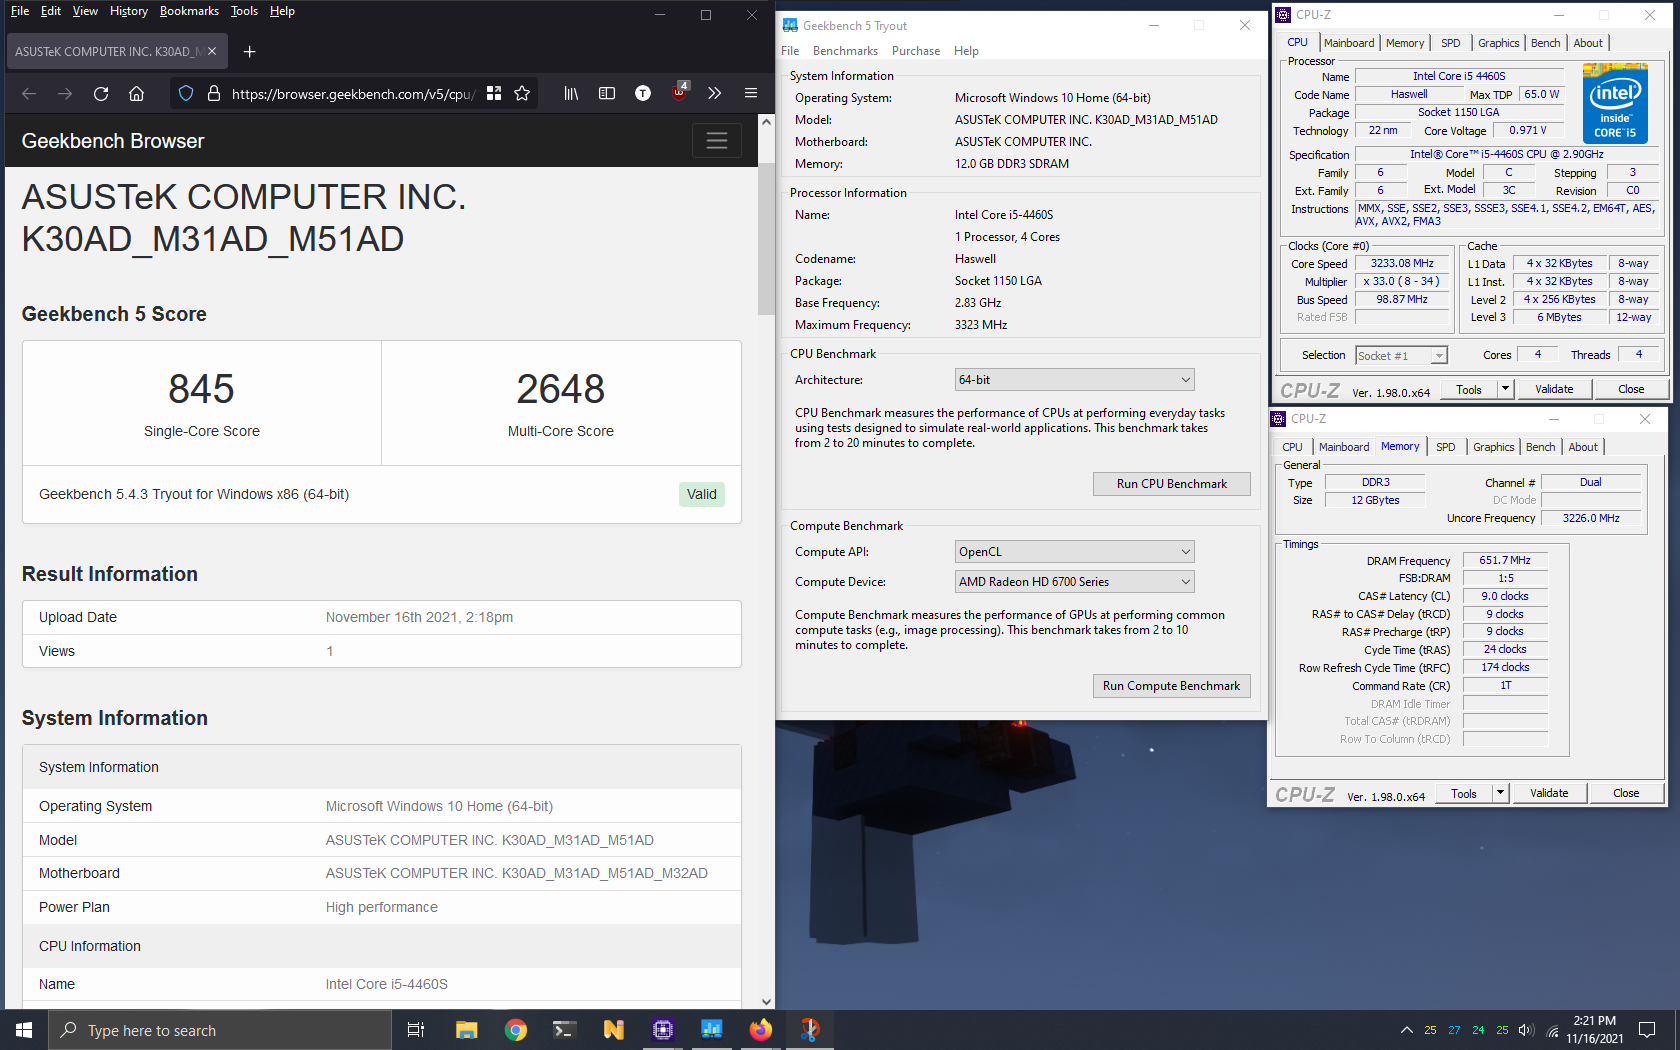Open Firefox from taskbar
Viewport: 1680px width, 1050px height.
pos(761,1030)
